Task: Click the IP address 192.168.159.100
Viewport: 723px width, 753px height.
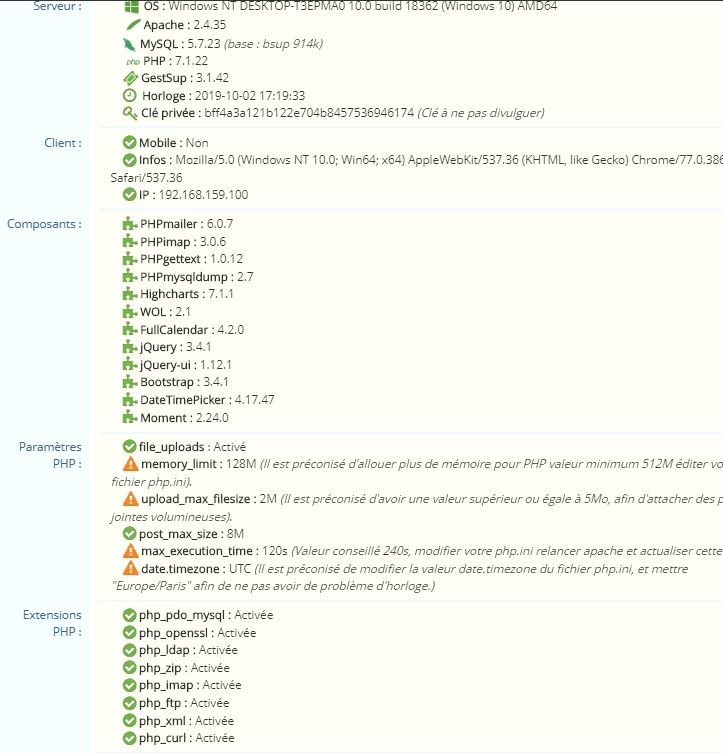Action: [x=204, y=194]
